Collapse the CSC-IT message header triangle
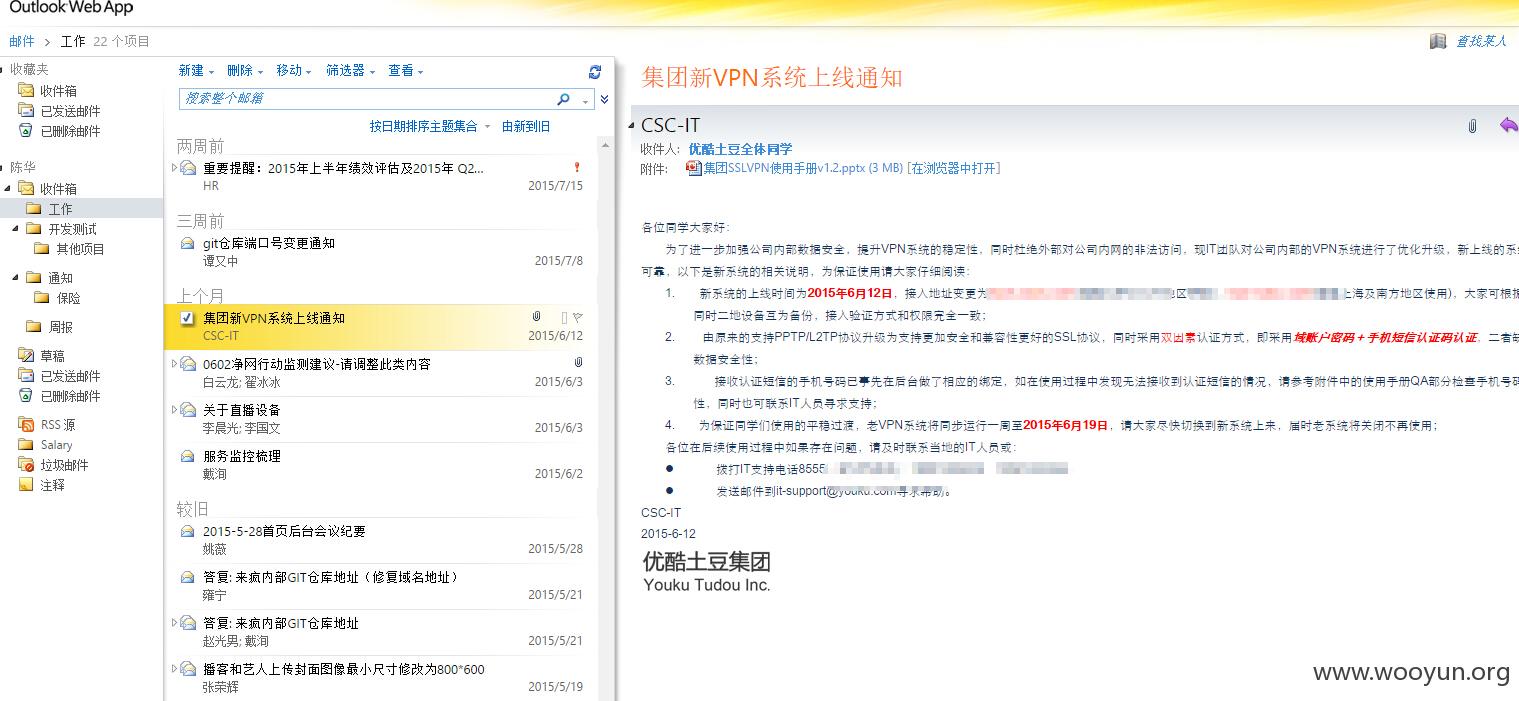Viewport: 1519px width, 701px height. [x=632, y=126]
